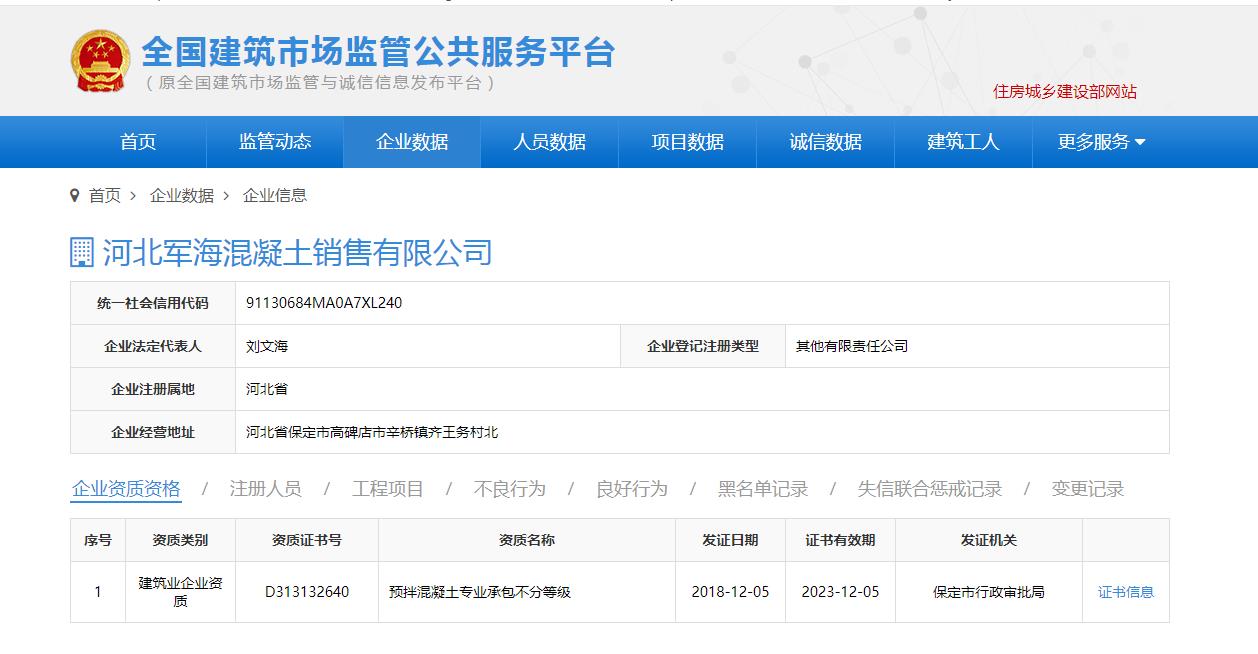The width and height of the screenshot is (1258, 654).
Task: Click credit code 91130684MA0A7XL240
Action: (x=324, y=303)
